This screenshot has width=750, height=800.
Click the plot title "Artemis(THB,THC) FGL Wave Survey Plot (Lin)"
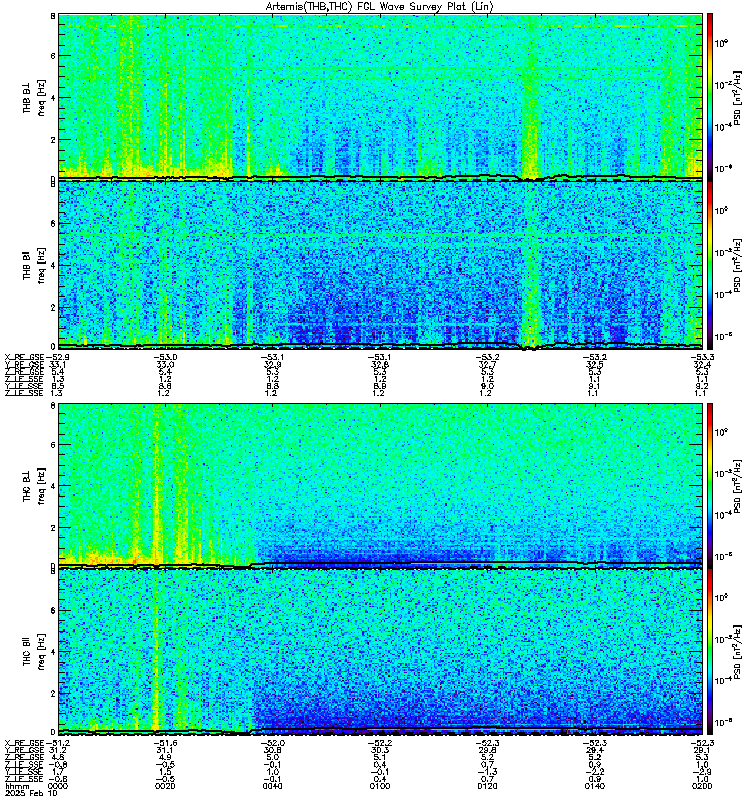tap(380, 6)
